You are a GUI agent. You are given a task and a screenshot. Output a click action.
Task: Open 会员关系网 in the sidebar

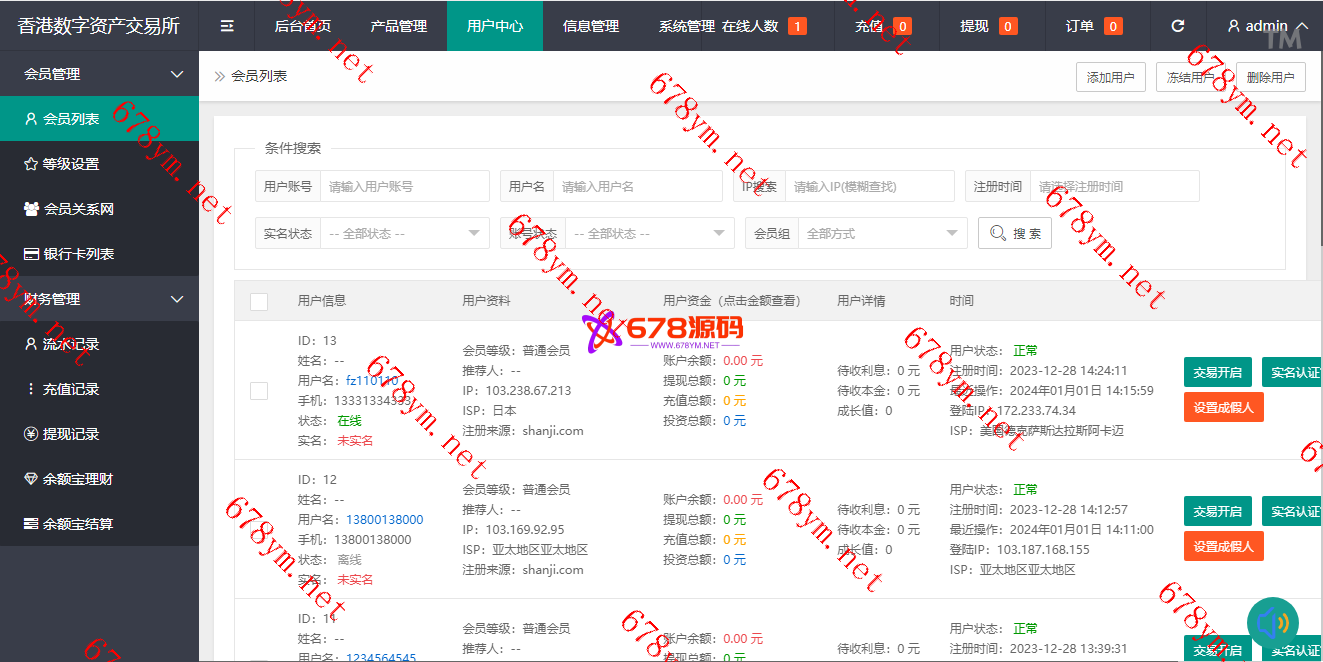pyautogui.click(x=78, y=209)
